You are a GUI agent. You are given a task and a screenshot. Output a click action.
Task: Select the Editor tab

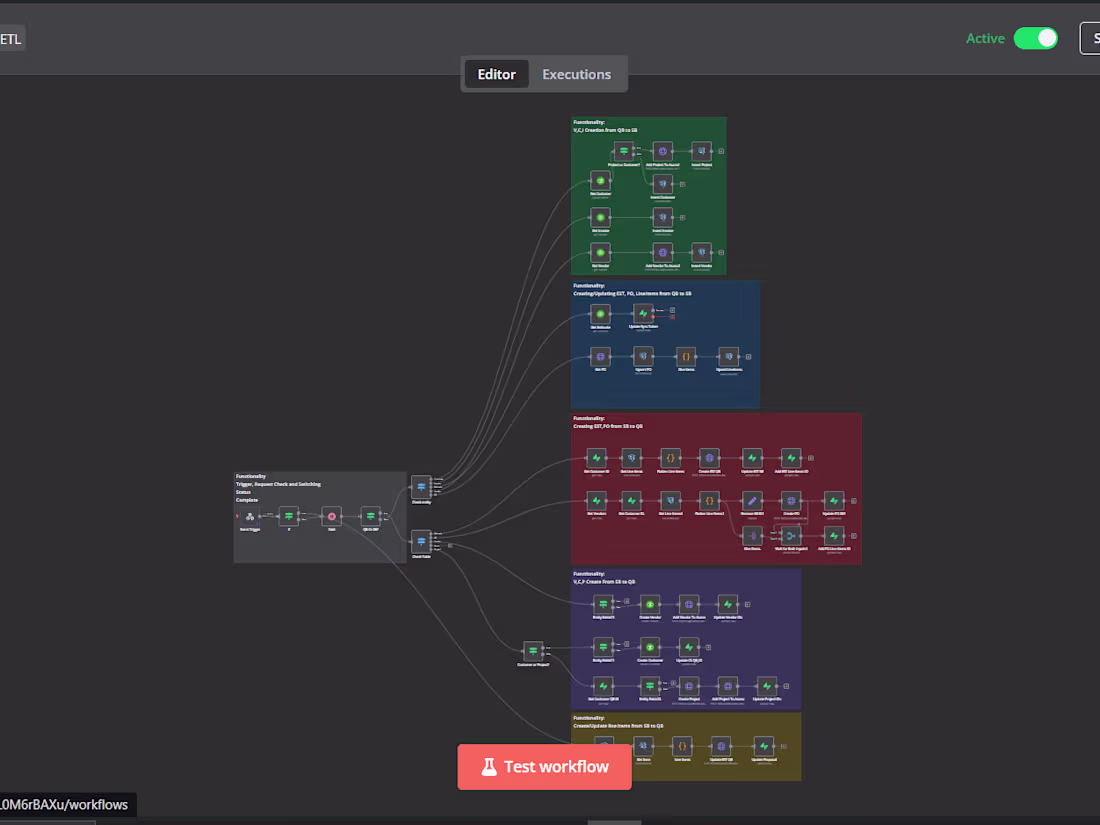click(x=497, y=73)
